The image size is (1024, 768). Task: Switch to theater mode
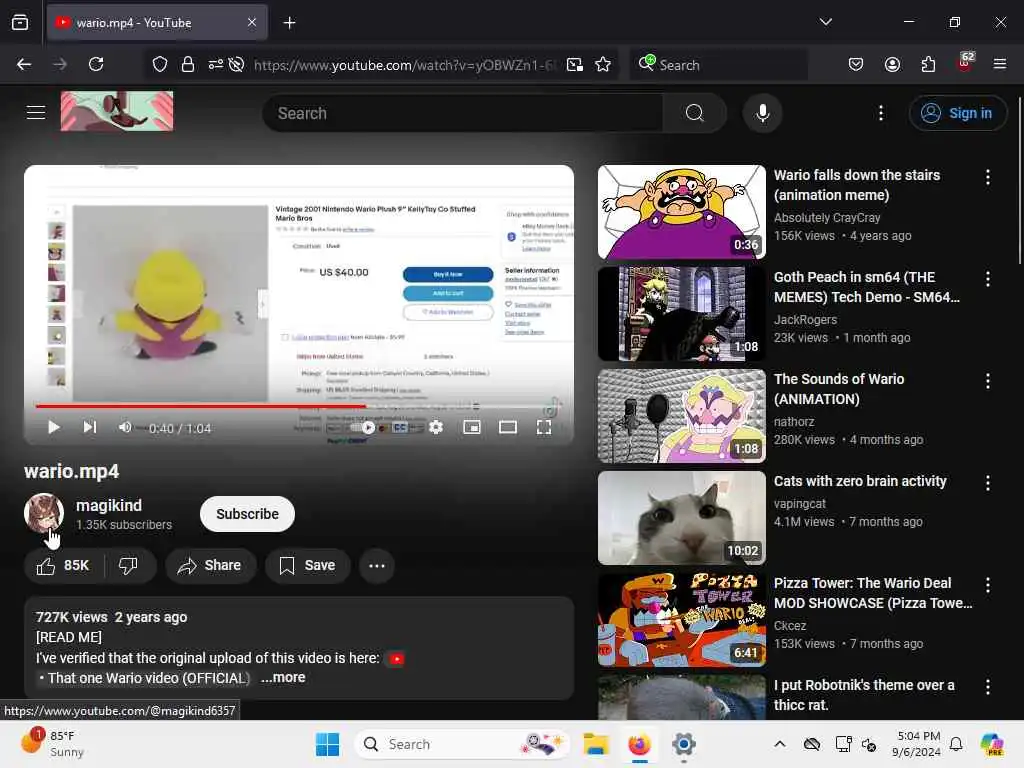(x=507, y=428)
